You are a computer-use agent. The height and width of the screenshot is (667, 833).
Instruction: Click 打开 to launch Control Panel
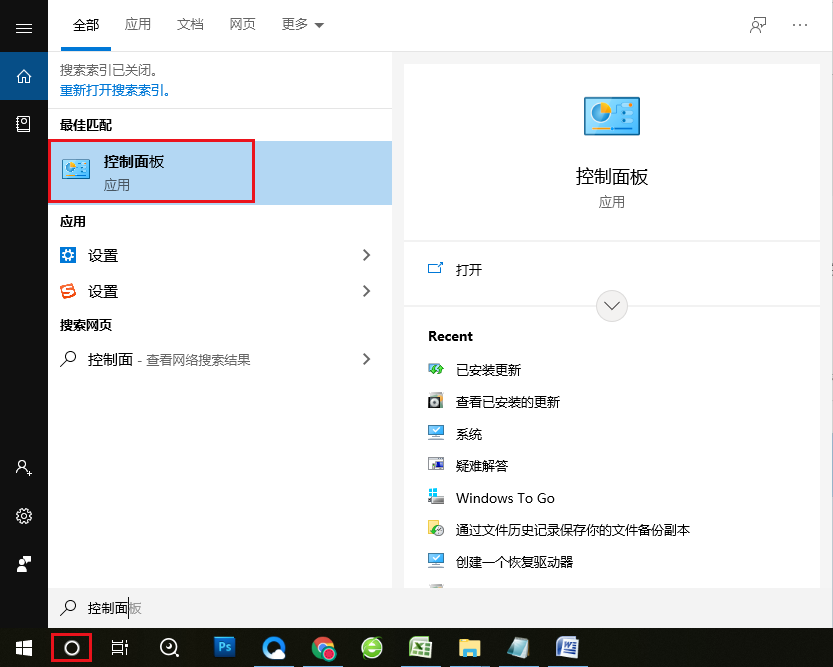(x=469, y=270)
